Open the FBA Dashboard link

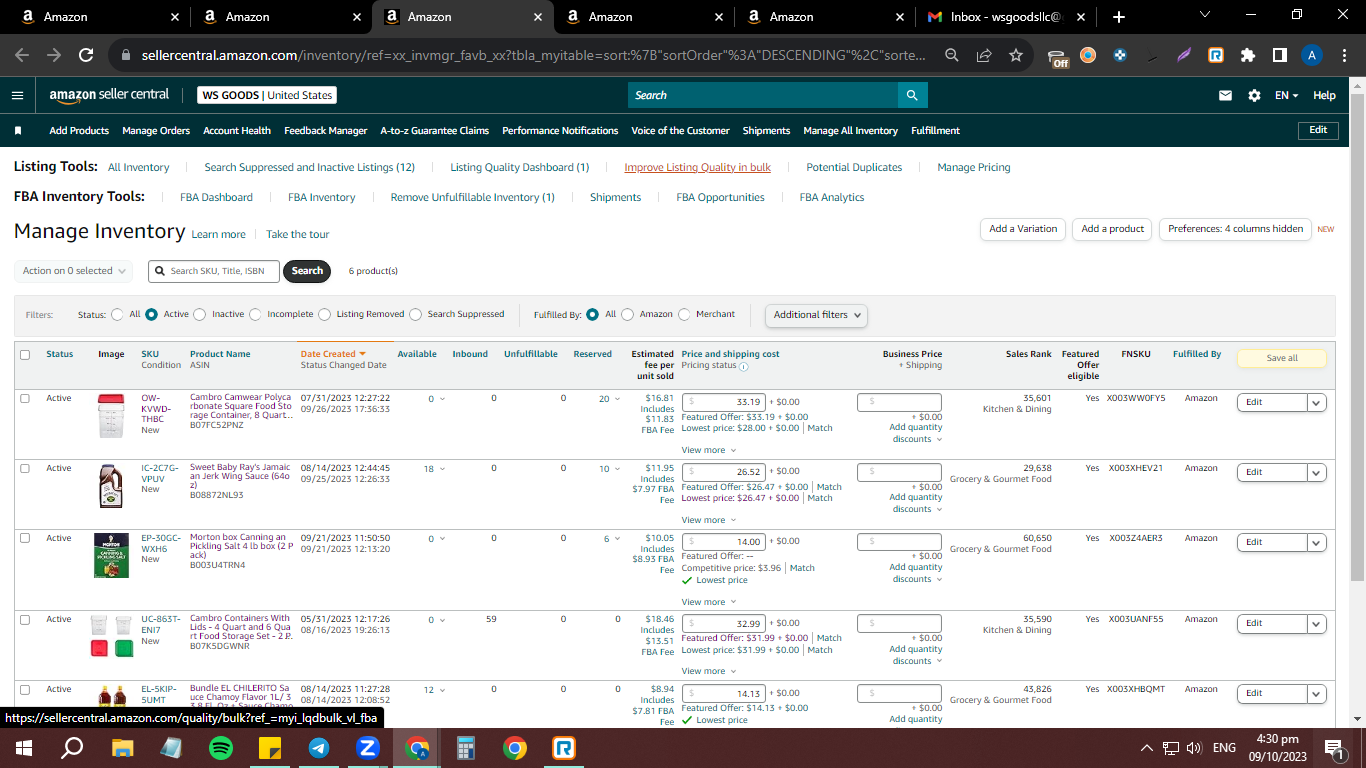[x=216, y=198]
